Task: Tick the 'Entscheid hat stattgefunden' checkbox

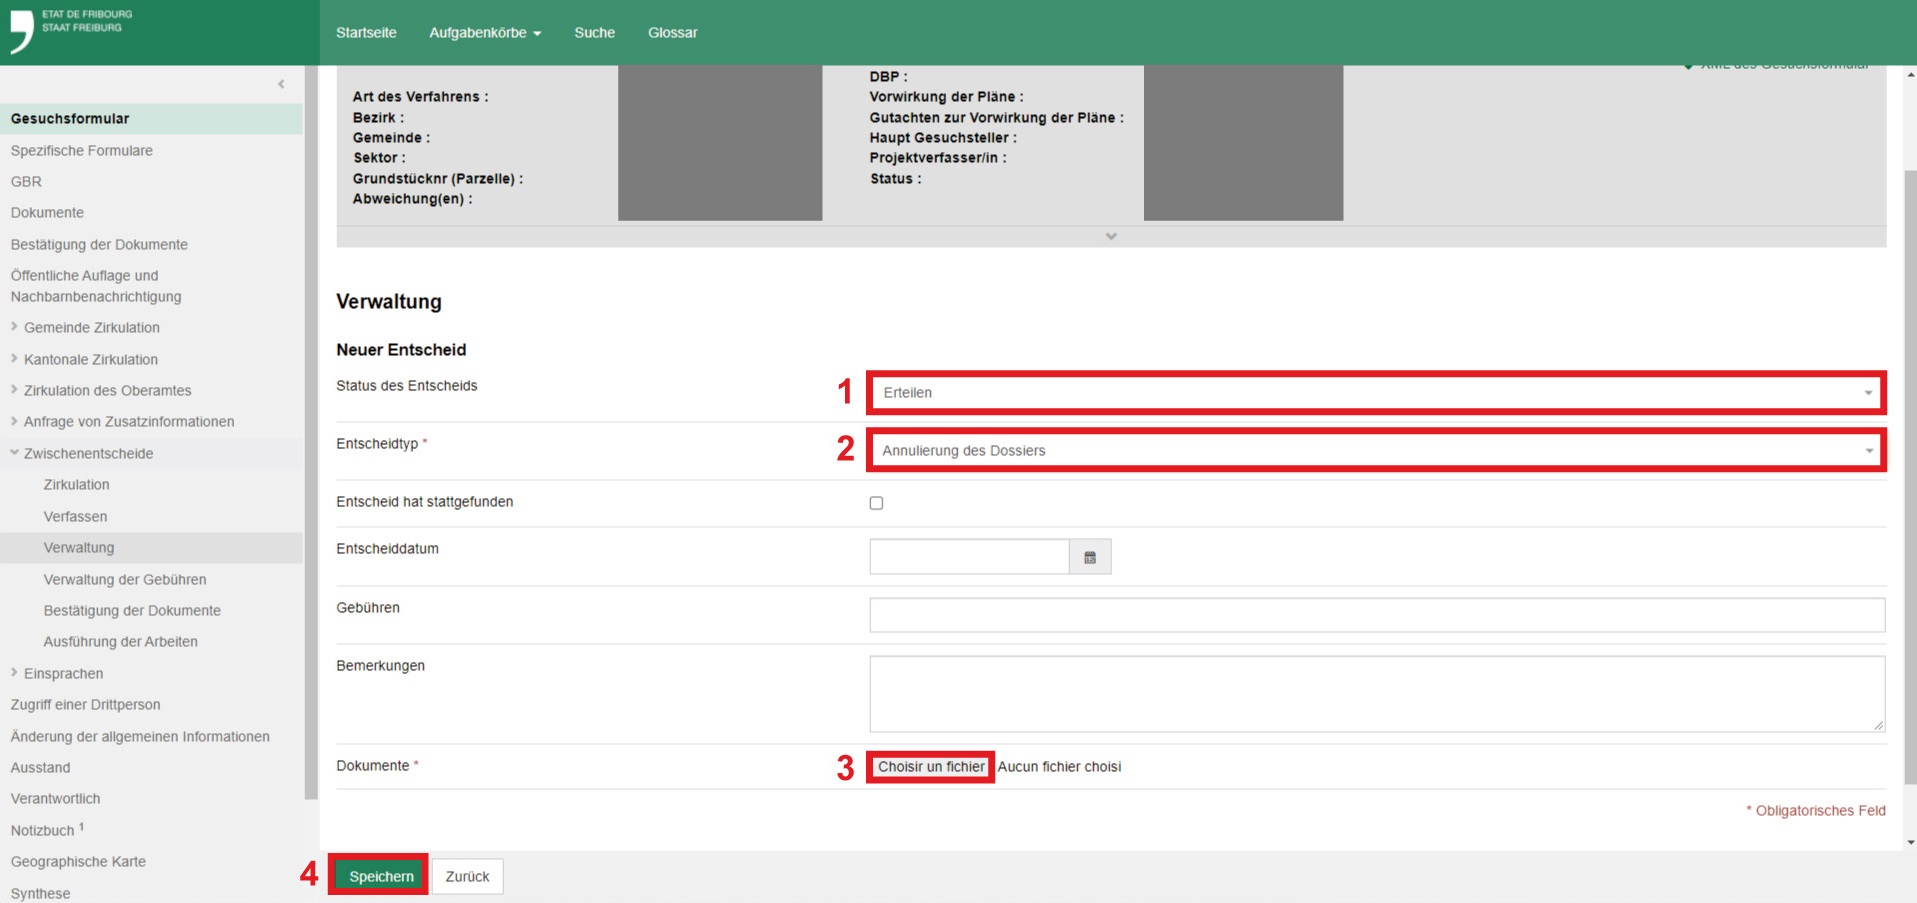Action: (876, 503)
